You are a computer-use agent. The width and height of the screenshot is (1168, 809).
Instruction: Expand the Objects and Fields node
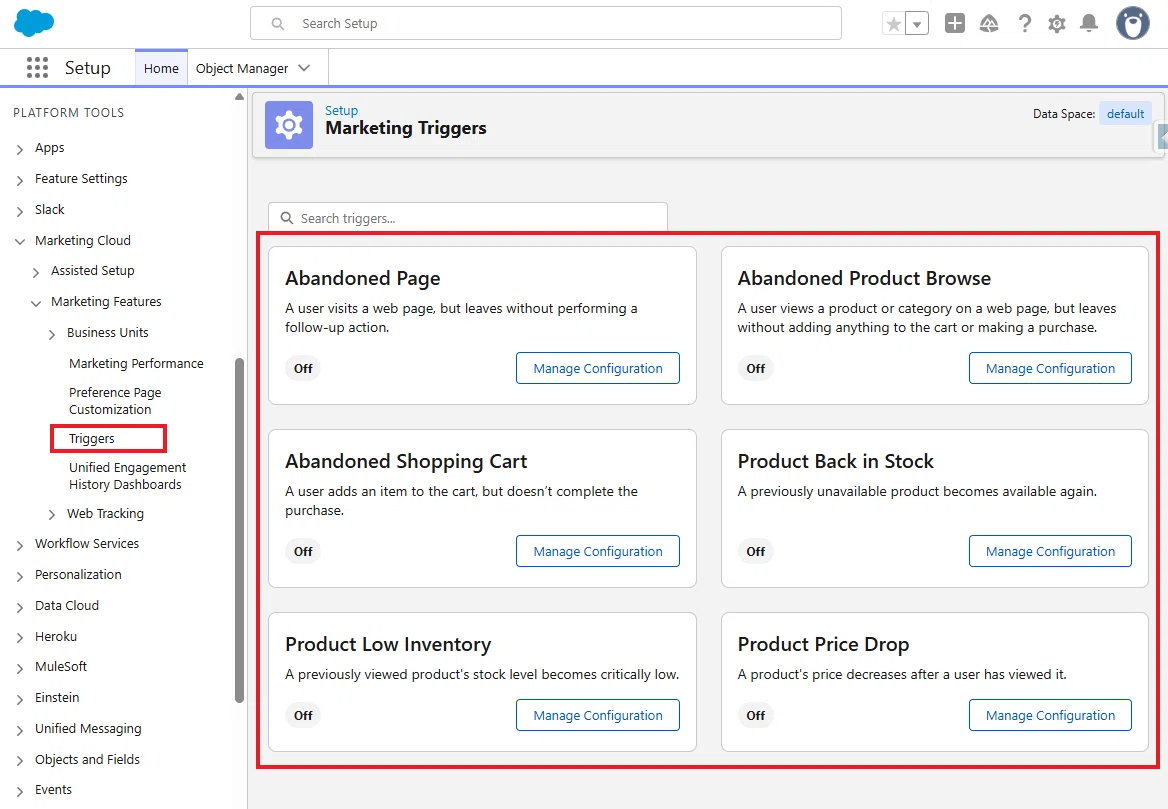20,761
